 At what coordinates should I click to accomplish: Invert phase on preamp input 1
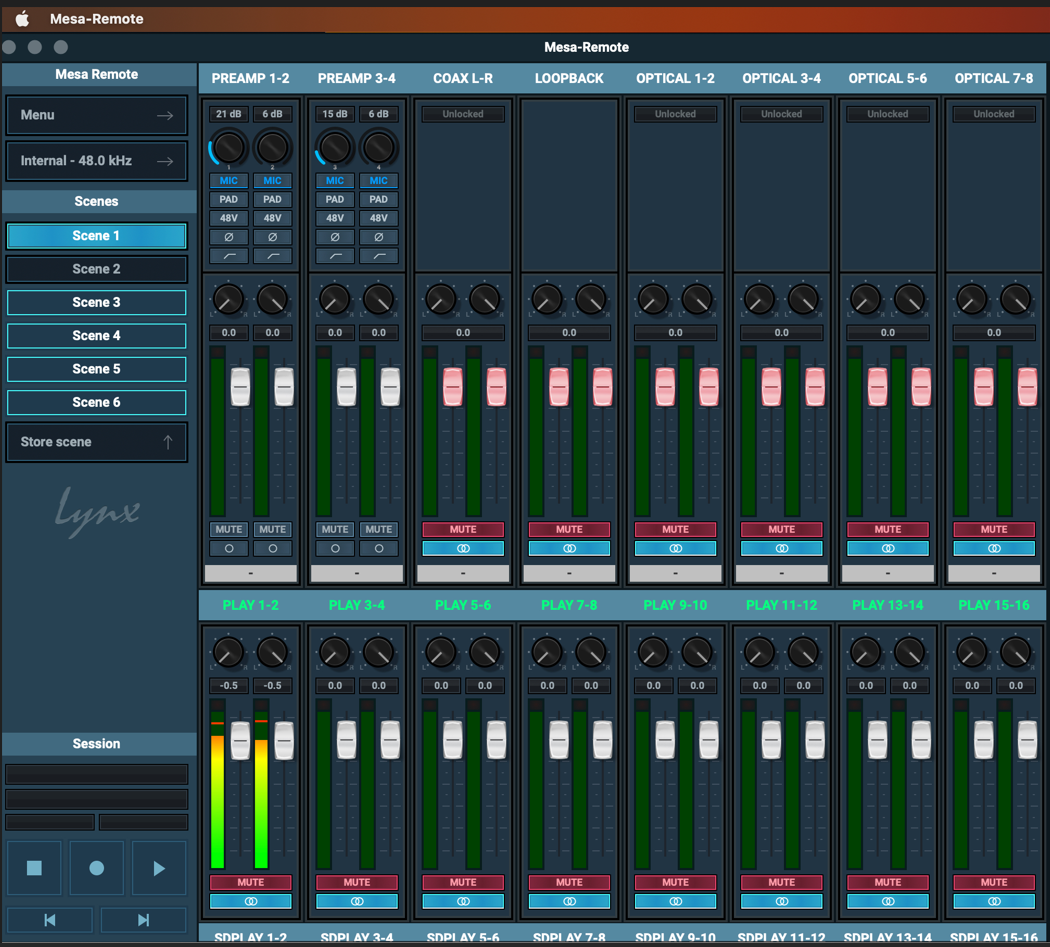229,237
